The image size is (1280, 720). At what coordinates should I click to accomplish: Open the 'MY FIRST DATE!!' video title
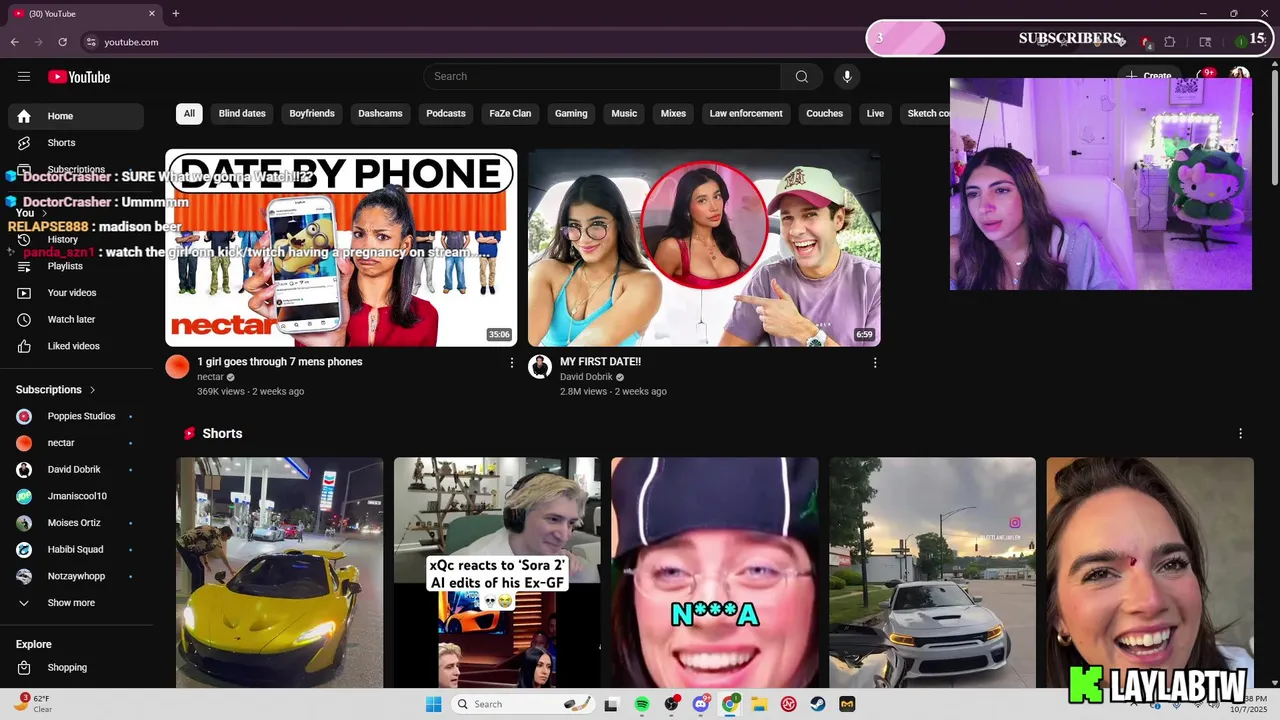(x=600, y=362)
